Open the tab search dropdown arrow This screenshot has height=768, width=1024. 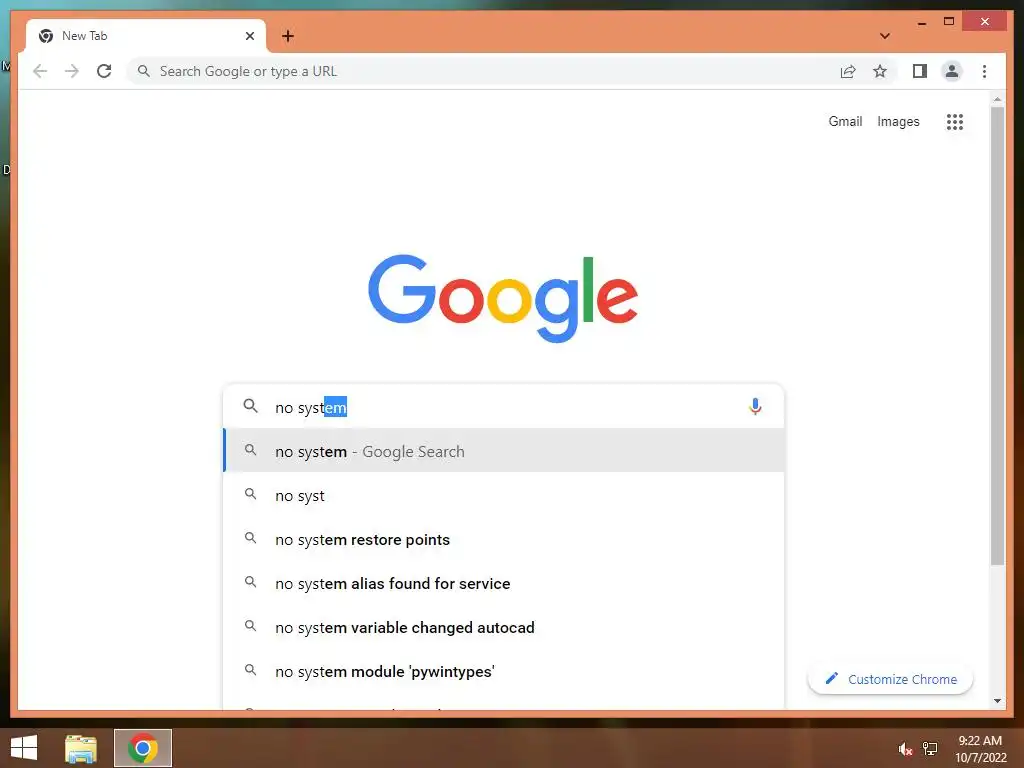pyautogui.click(x=884, y=36)
